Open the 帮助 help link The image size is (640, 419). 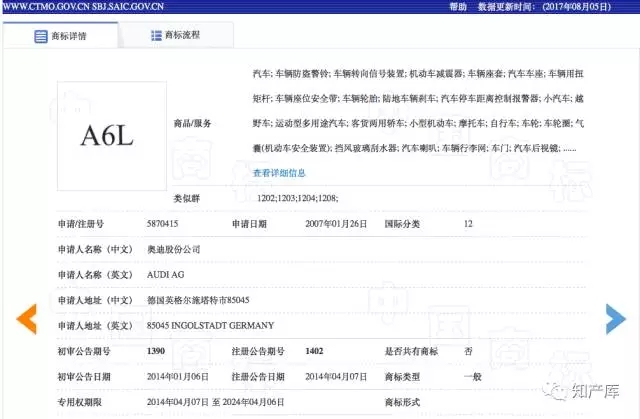[x=458, y=6]
